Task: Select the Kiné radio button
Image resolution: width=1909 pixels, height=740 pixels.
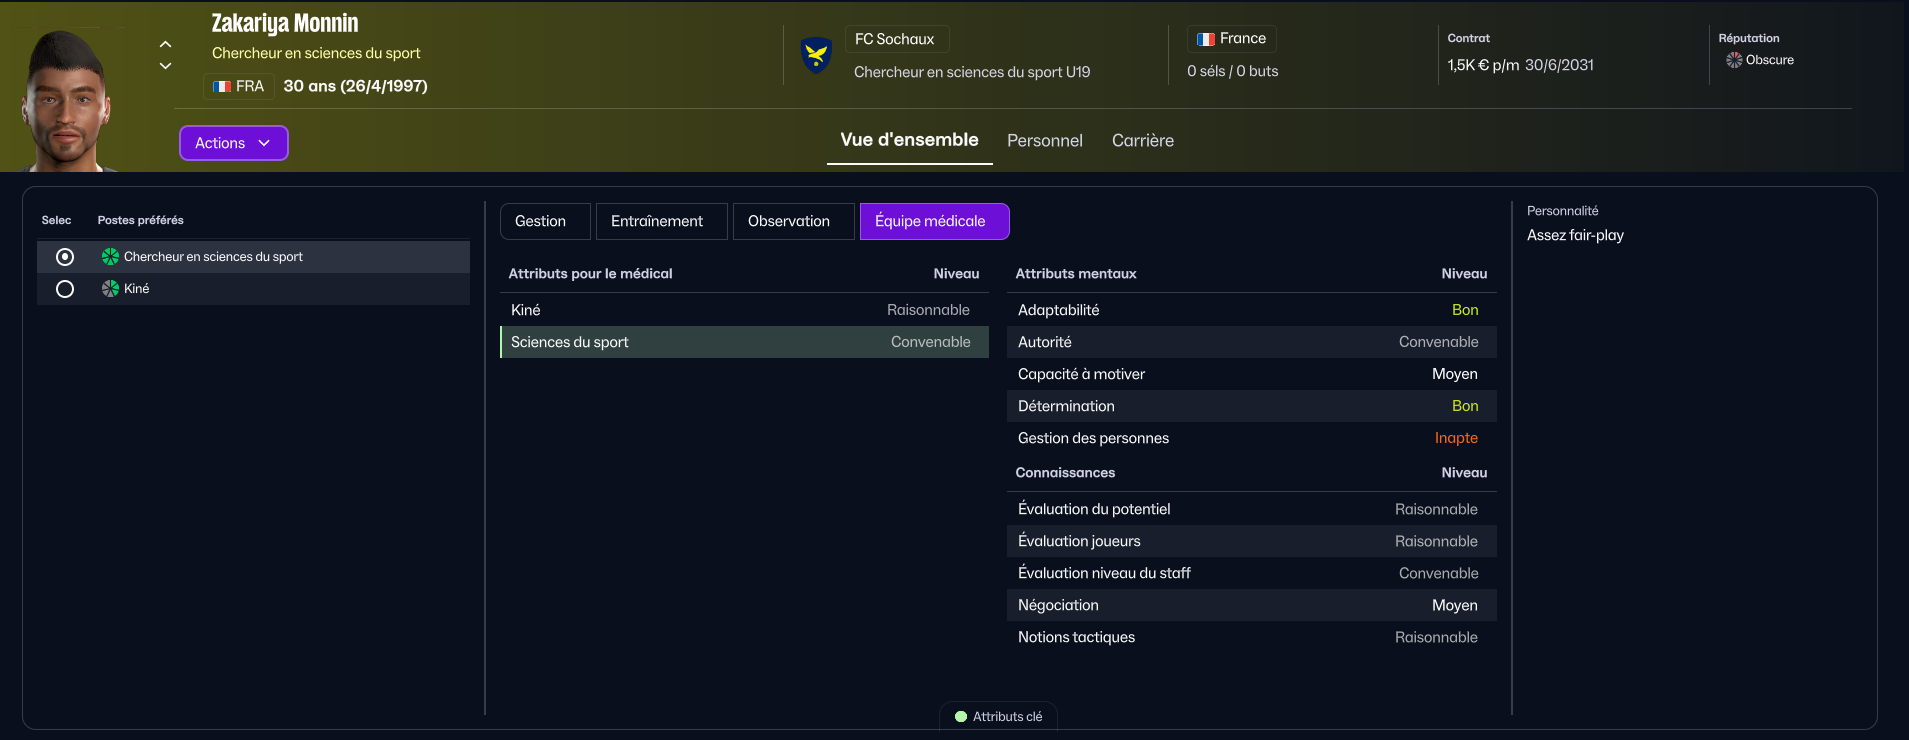Action: click(x=65, y=289)
